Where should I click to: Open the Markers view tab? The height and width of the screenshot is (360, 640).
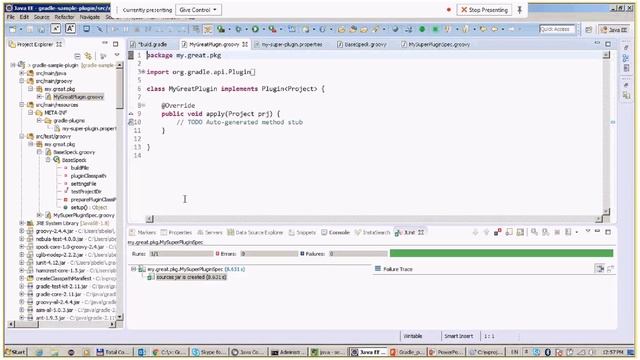pos(143,232)
